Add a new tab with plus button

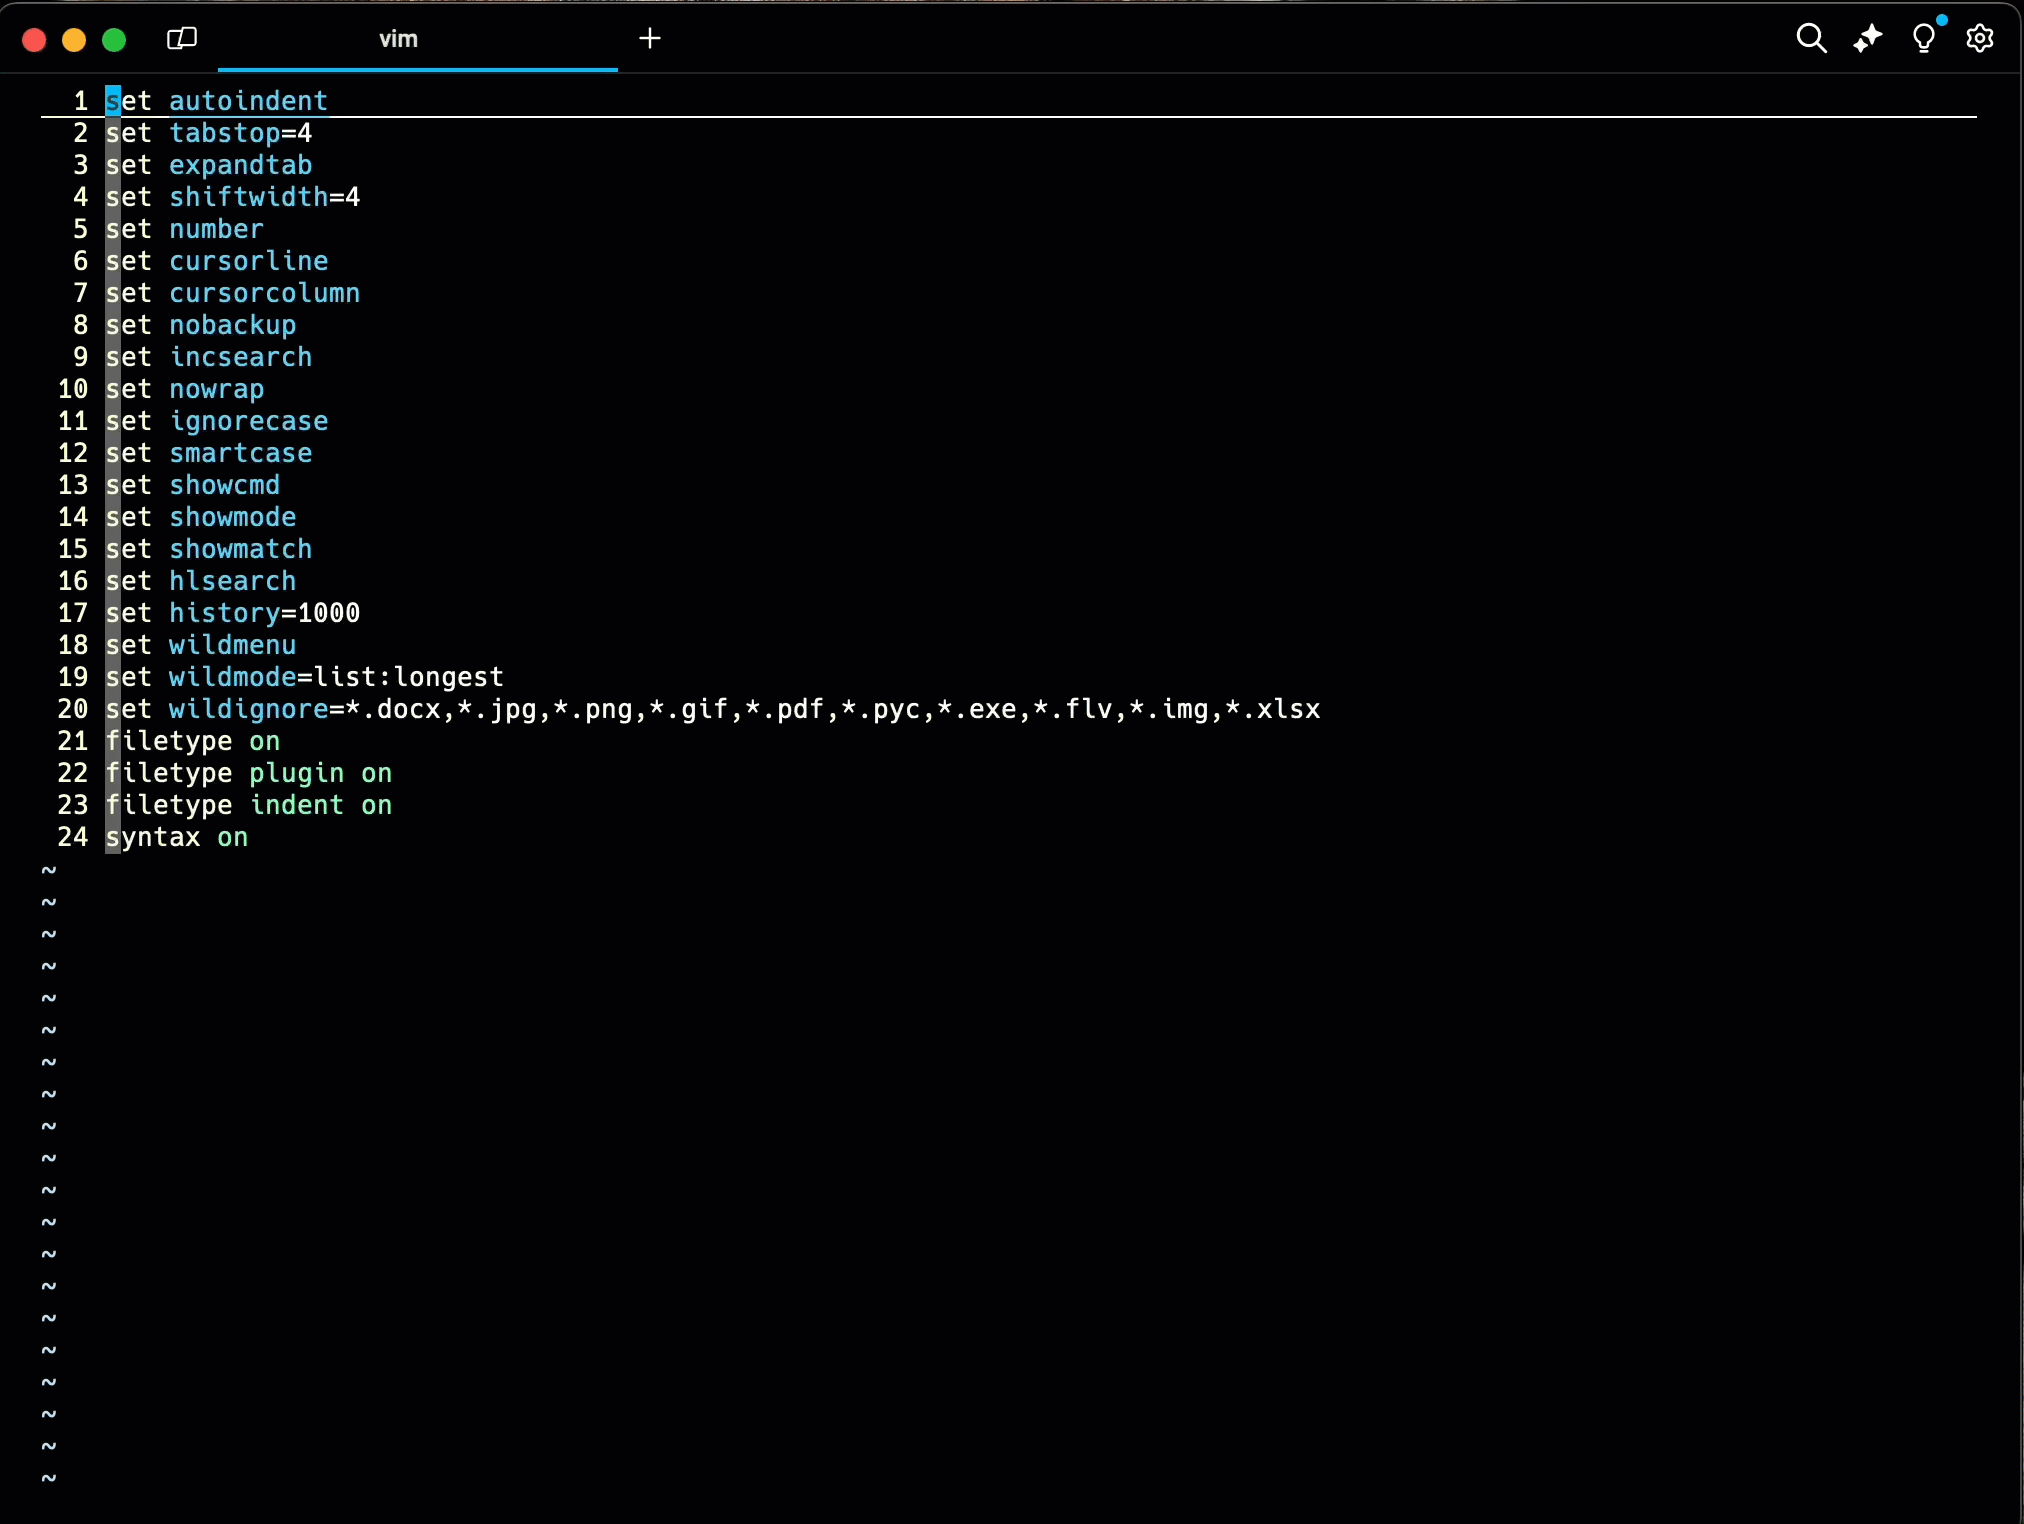click(650, 39)
